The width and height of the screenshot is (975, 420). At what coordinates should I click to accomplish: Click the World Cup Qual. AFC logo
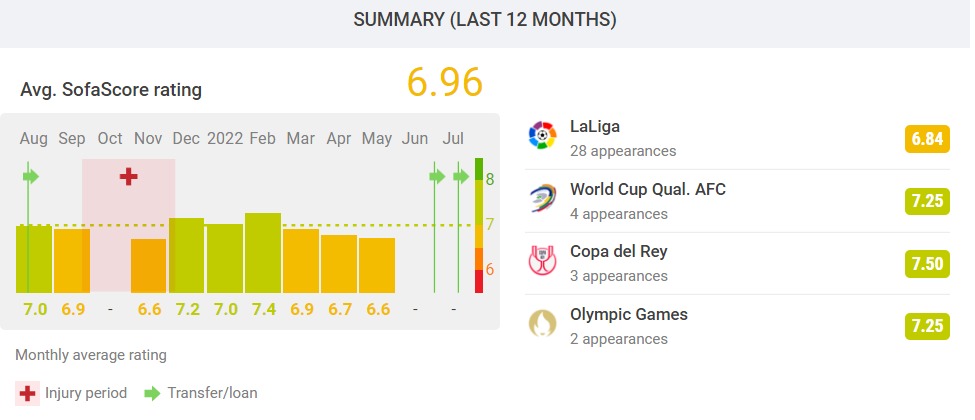click(x=542, y=199)
